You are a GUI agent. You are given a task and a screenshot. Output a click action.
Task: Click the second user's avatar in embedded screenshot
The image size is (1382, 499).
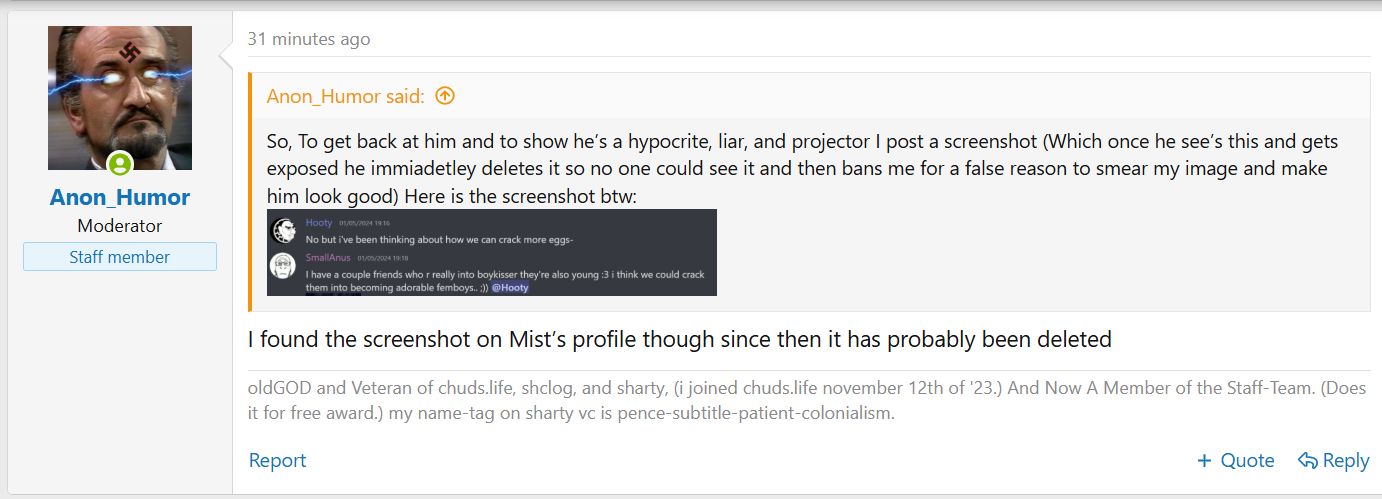pyautogui.click(x=283, y=266)
